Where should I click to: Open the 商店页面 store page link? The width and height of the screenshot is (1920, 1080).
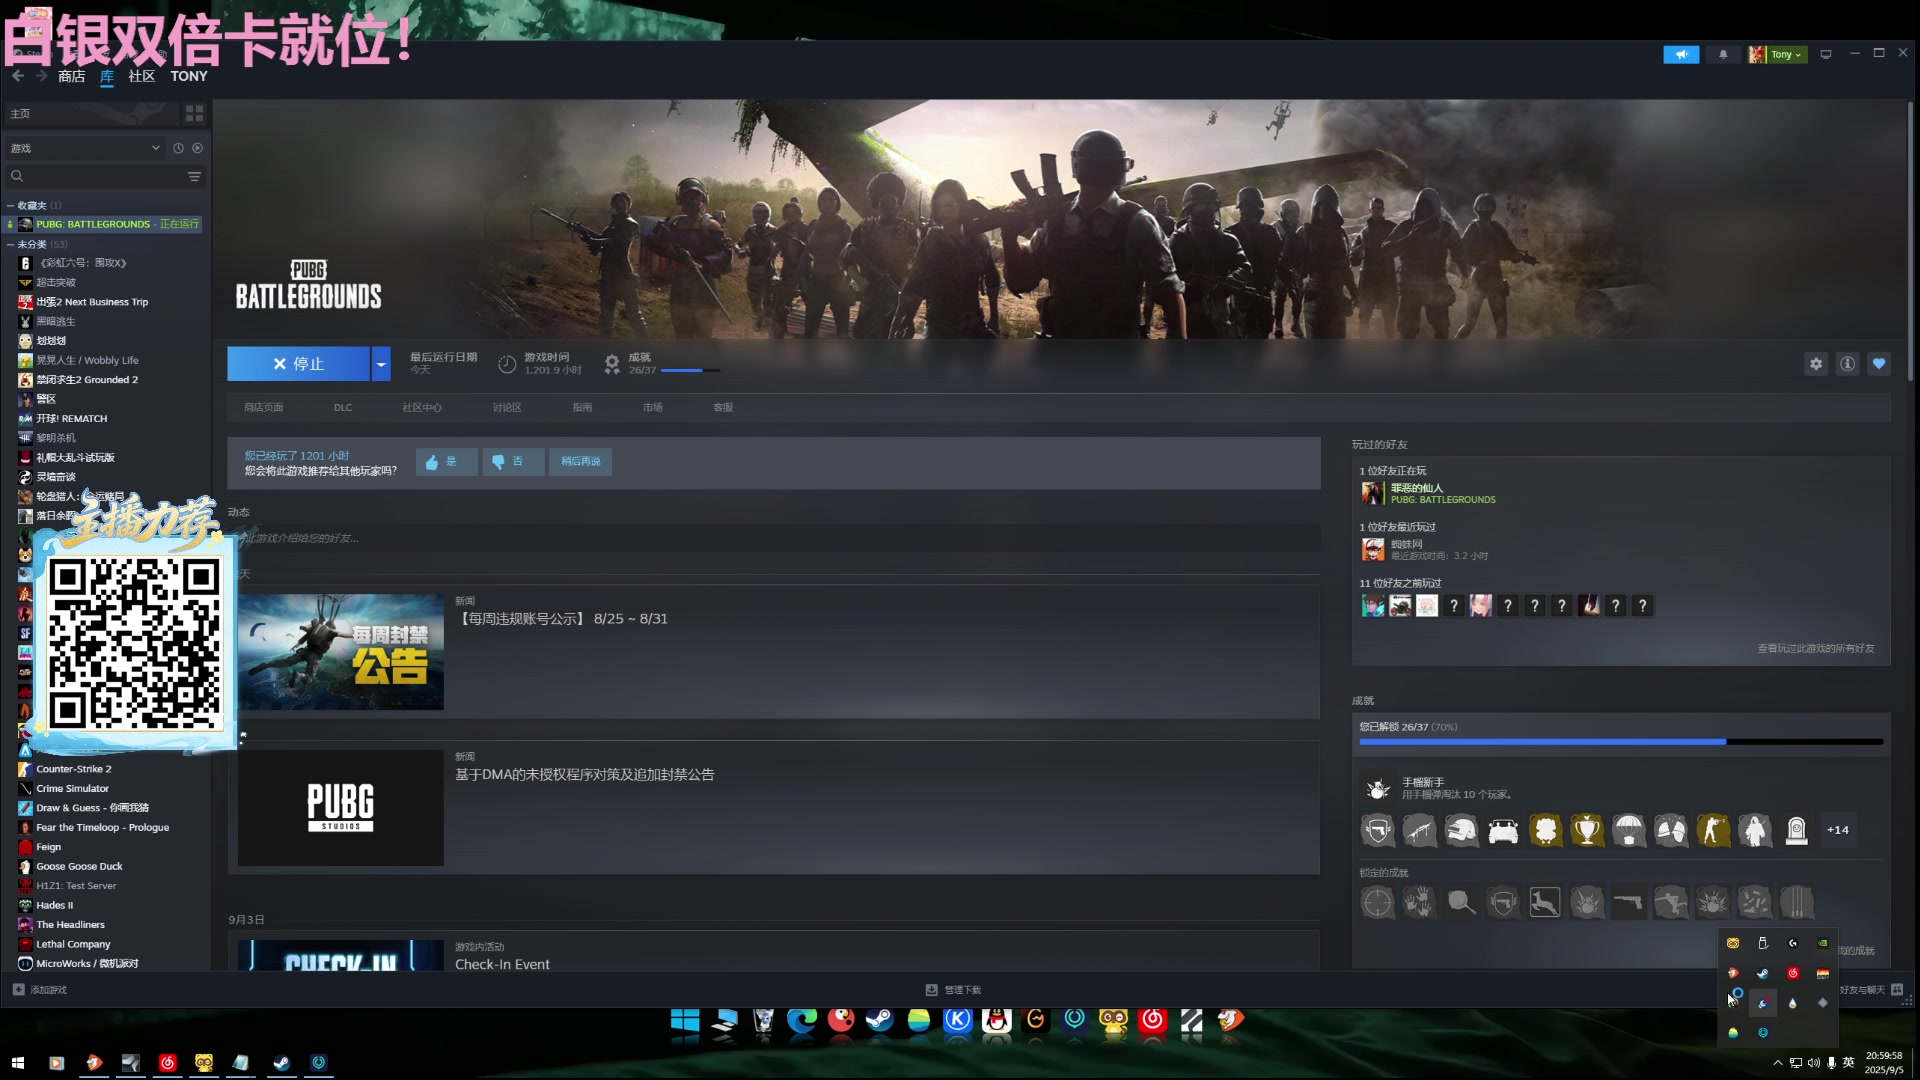coord(264,407)
